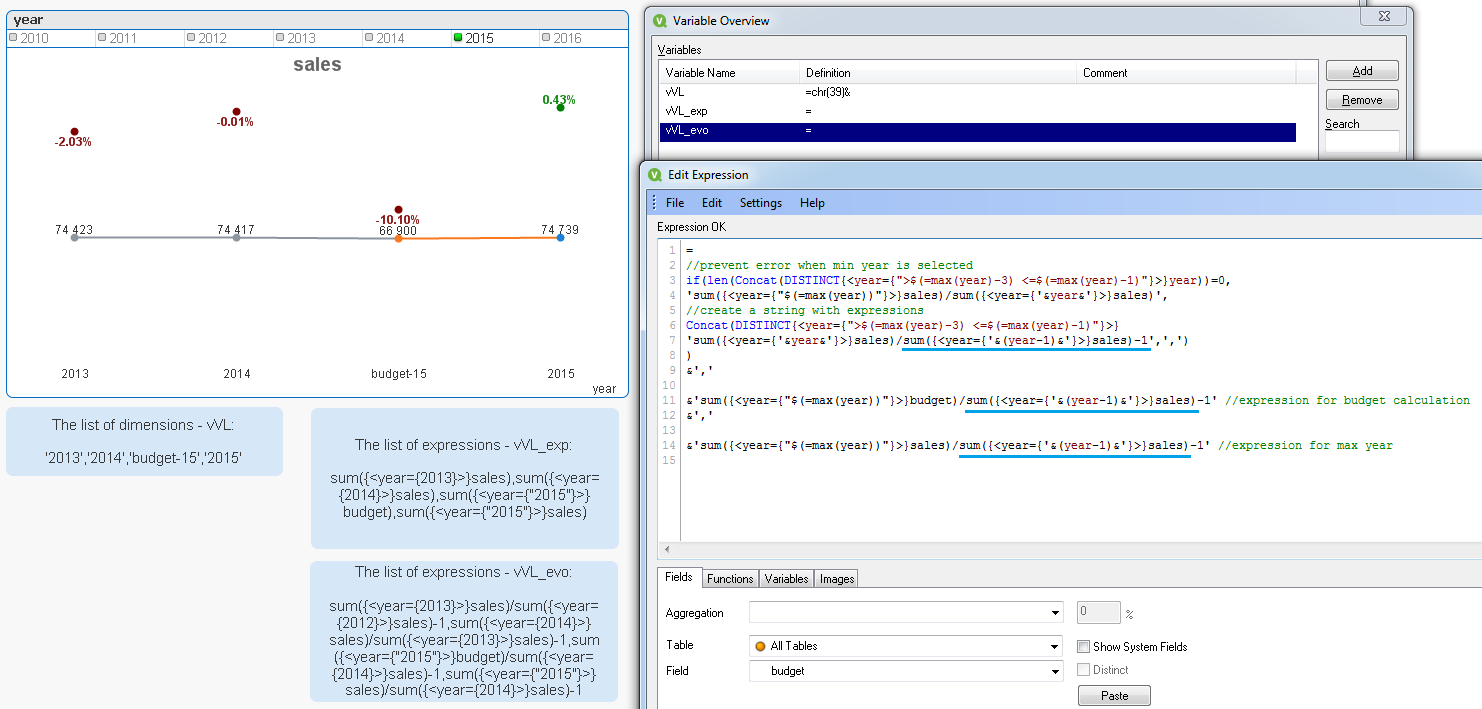Screen dimensions: 1482x709
Task: Click the Variable Overview window logo icon
Action: [x=659, y=21]
